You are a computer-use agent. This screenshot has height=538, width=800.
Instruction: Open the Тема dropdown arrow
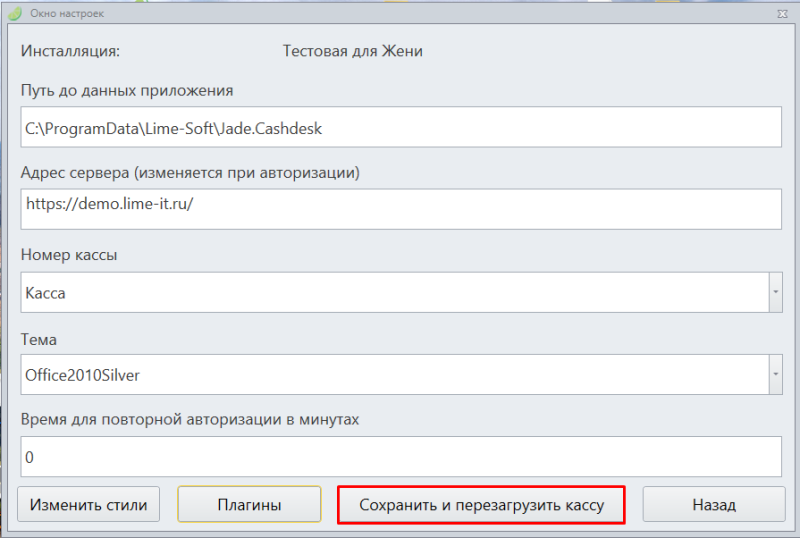[776, 374]
